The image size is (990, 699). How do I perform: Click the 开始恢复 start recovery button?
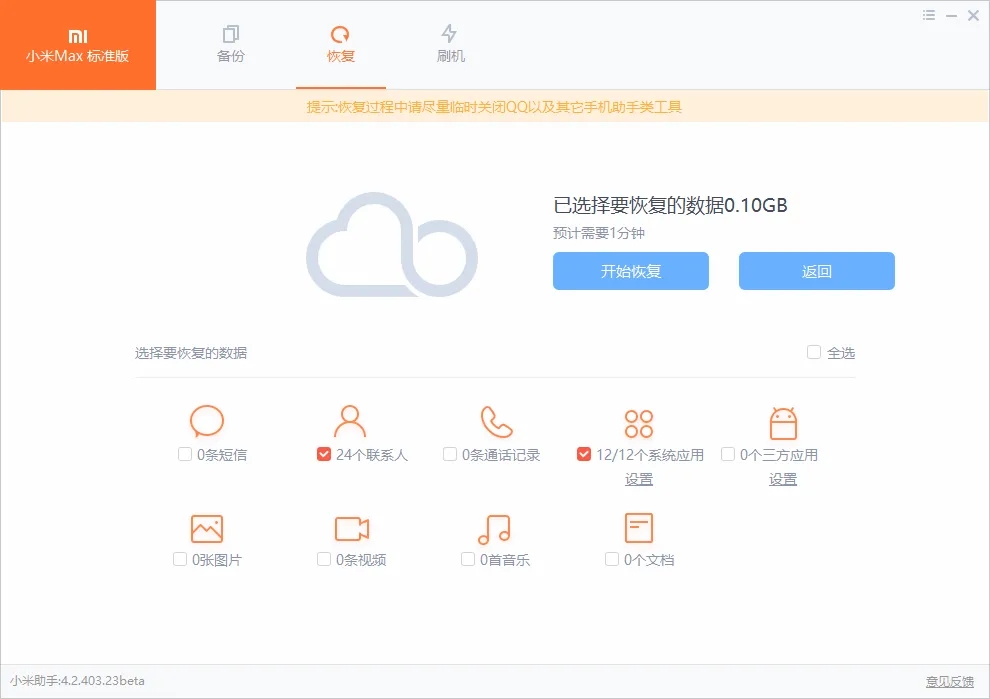[630, 271]
